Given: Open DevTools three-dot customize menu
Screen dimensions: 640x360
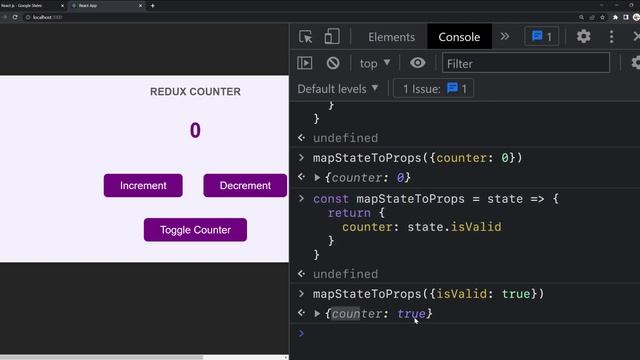Looking at the screenshot, I should (x=611, y=37).
